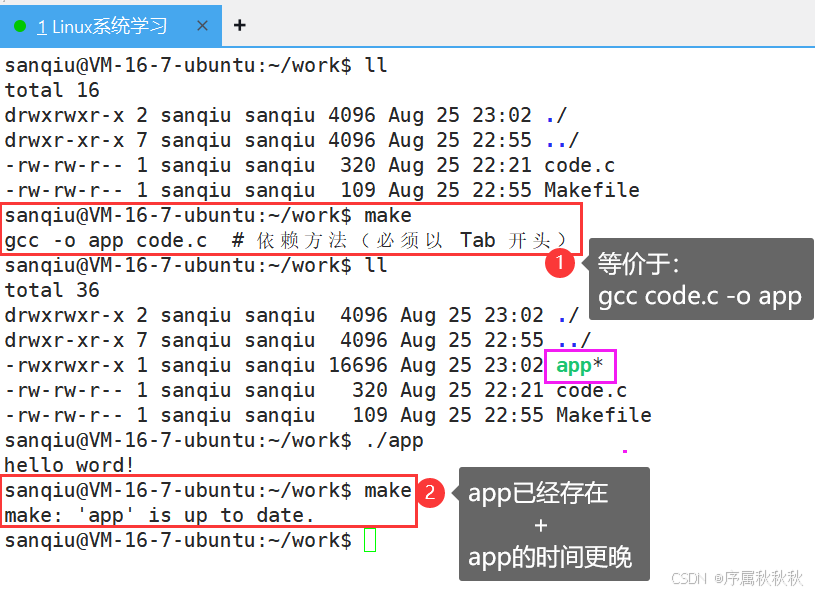Viewport: 815px width, 594px height.
Task: Click blue './' entry in first listing
Action: click(x=556, y=115)
